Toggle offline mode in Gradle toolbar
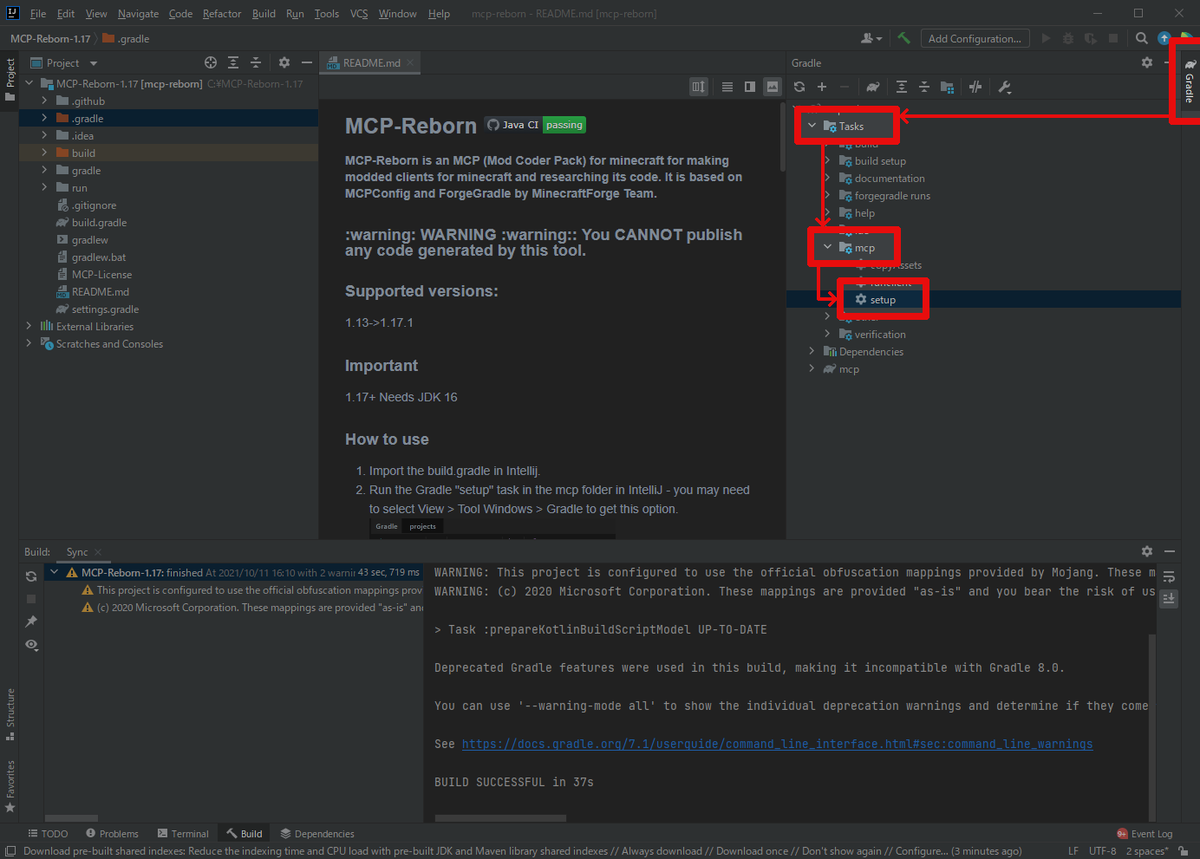 tap(975, 87)
